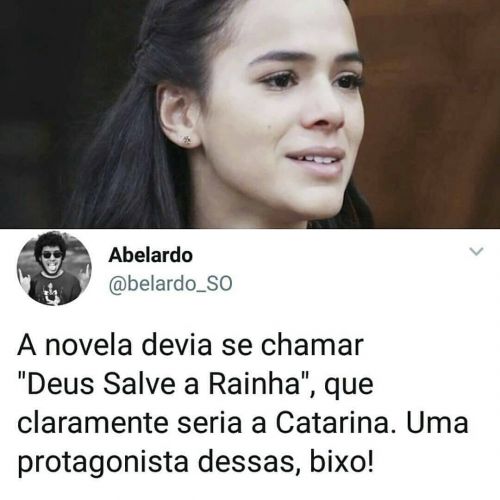This screenshot has width=500, height=500.
Task: Click the word 'bixo!' ending the tweet
Action: click(x=342, y=462)
